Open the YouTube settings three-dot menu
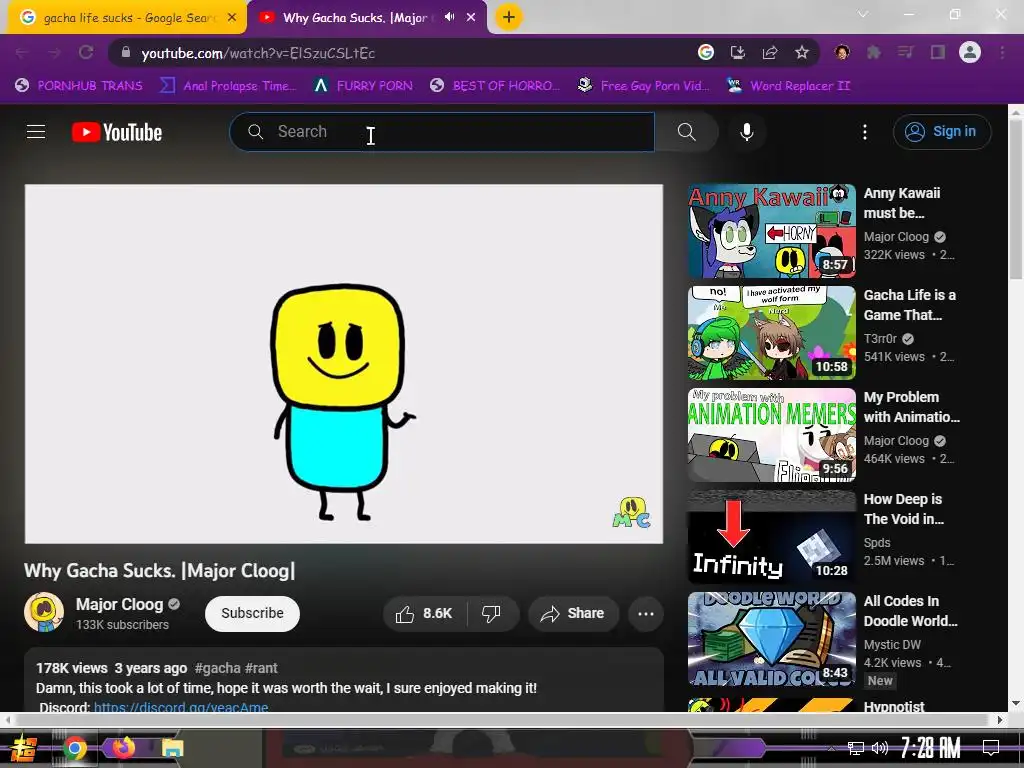 point(865,132)
